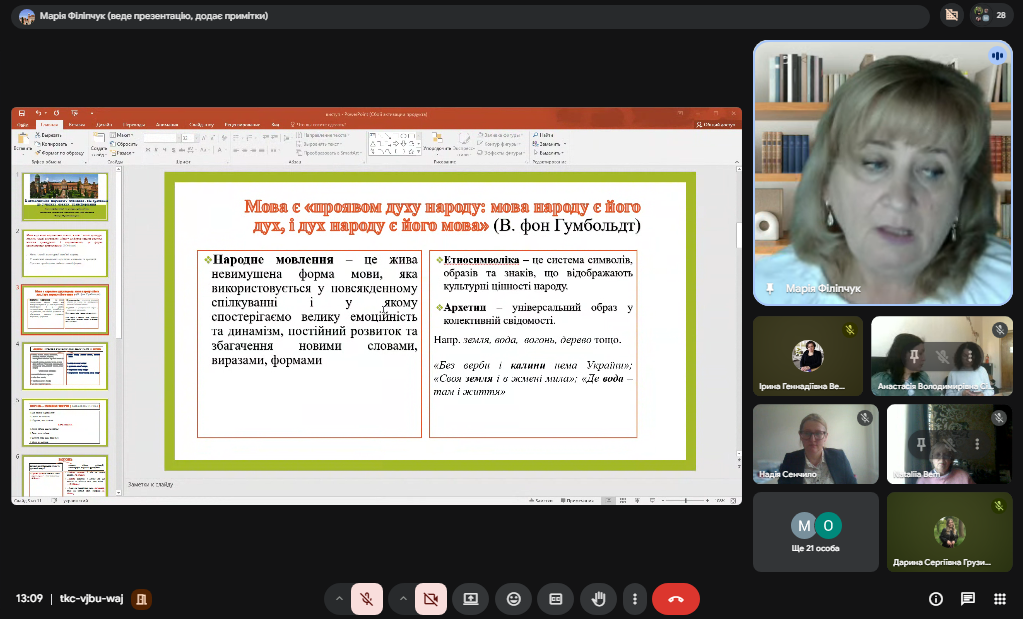Viewport: 1023px width, 619px height.
Task: Click the icon beside meeting code tkc-vjbu-waj
Action: coord(142,599)
